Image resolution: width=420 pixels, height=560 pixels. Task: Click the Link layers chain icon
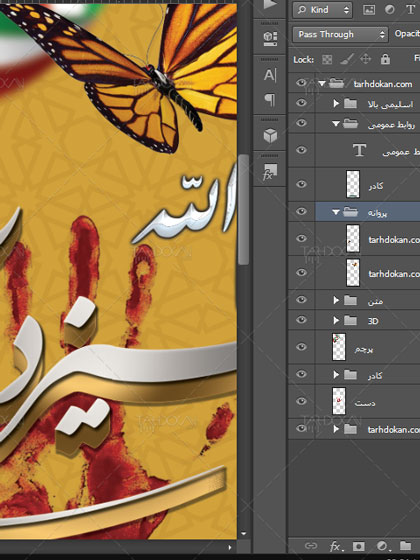(311, 546)
